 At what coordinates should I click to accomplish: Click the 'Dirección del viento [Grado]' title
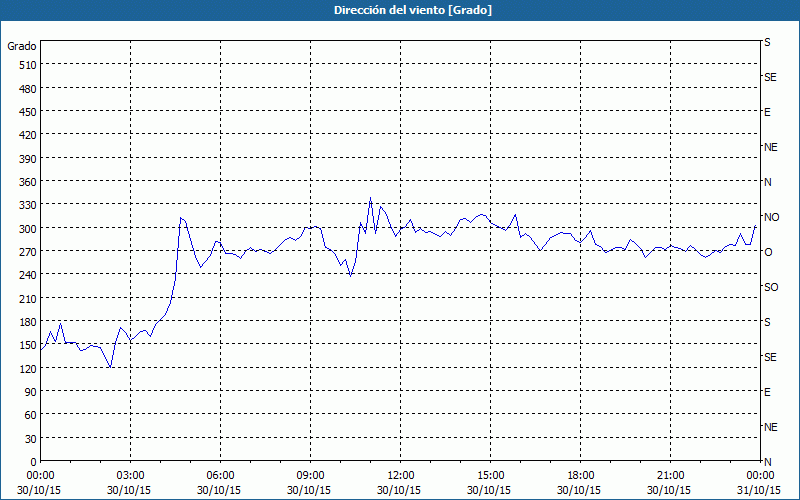413,10
